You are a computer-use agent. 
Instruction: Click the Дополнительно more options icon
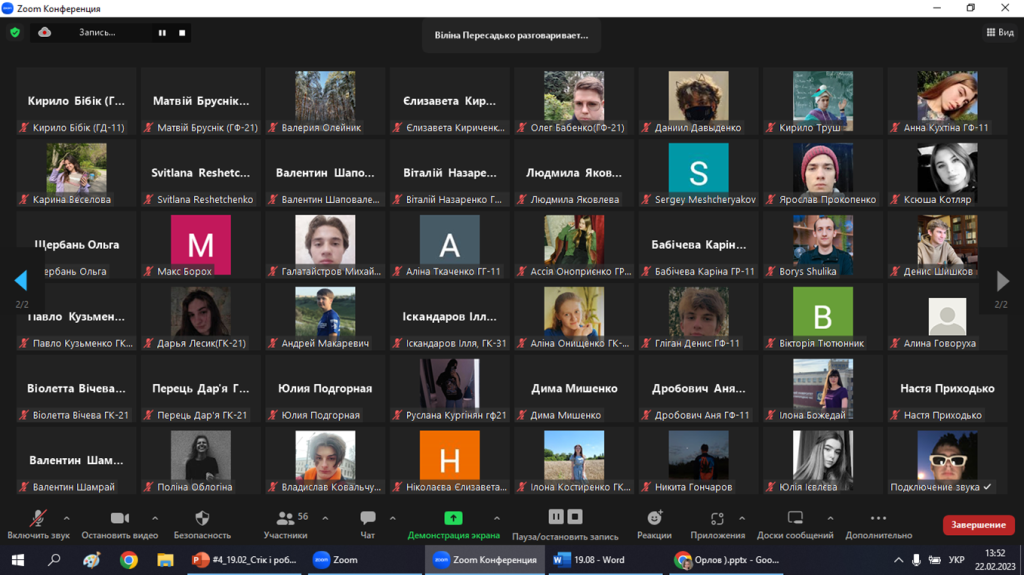pos(878,519)
